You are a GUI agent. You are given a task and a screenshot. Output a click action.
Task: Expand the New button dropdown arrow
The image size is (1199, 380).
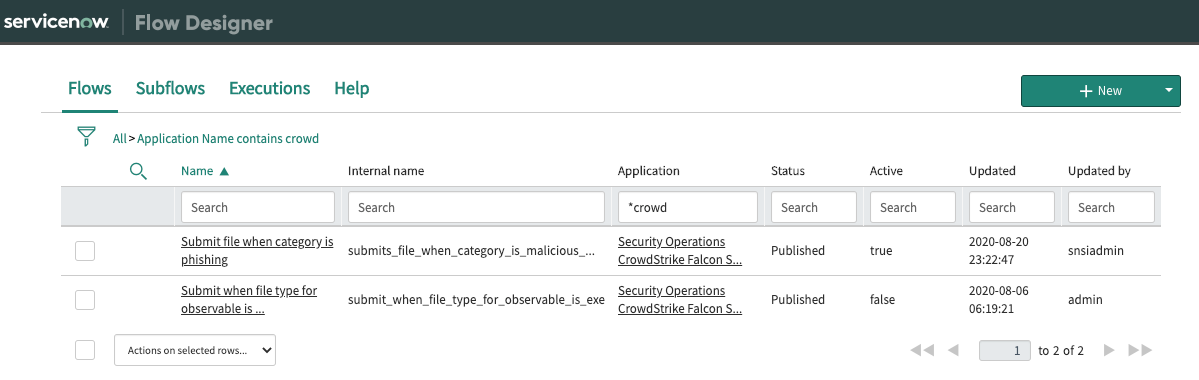pyautogui.click(x=1168, y=90)
